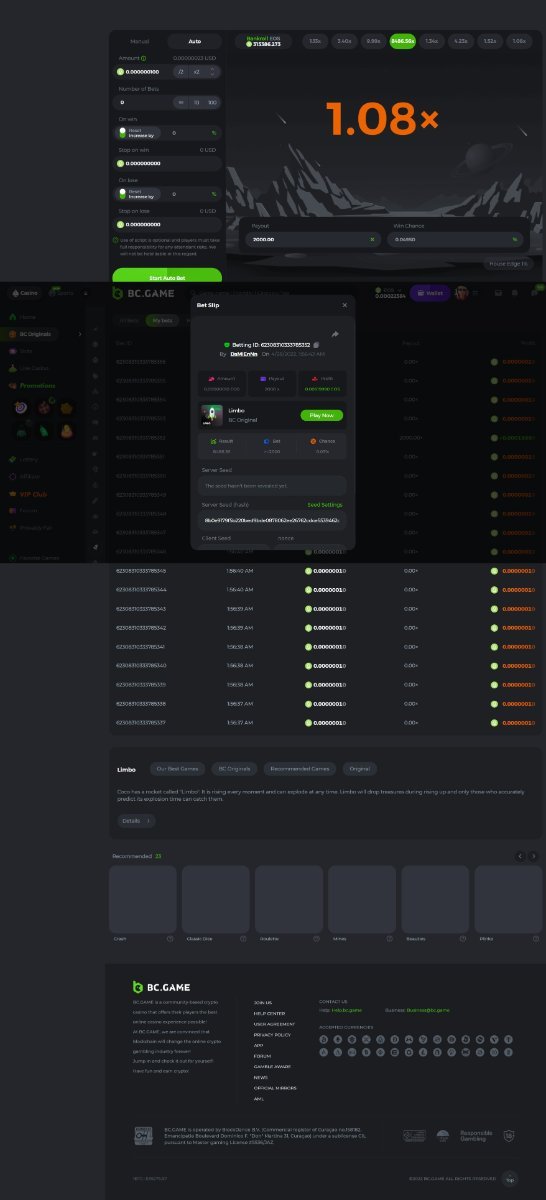Switch to the Manual betting tab
Screen dimensions: 546x1200
coord(140,41)
